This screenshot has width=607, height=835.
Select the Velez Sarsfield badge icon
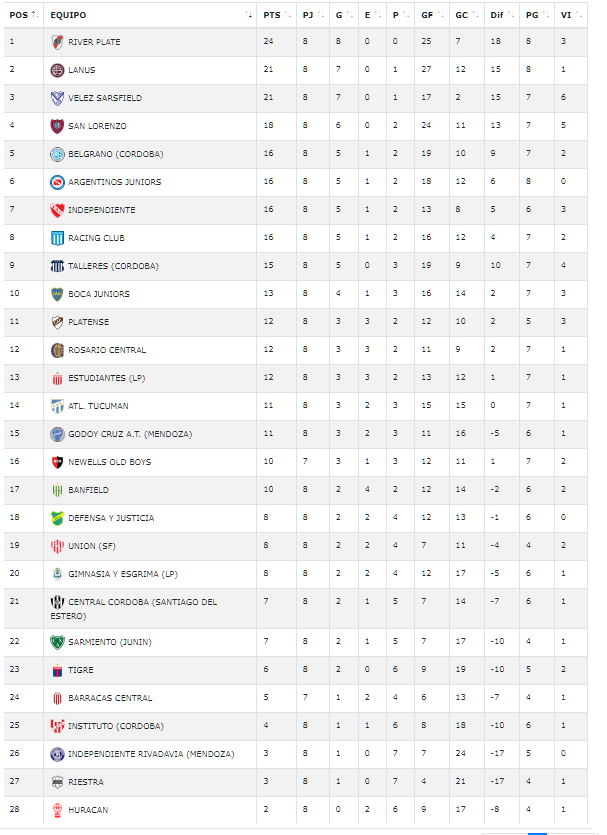click(x=57, y=98)
